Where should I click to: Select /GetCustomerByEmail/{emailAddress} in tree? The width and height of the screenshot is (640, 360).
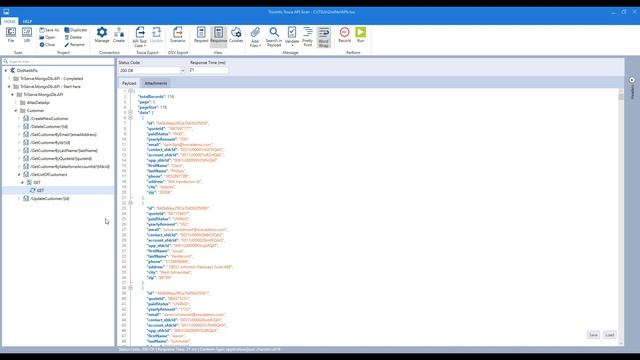[63, 134]
